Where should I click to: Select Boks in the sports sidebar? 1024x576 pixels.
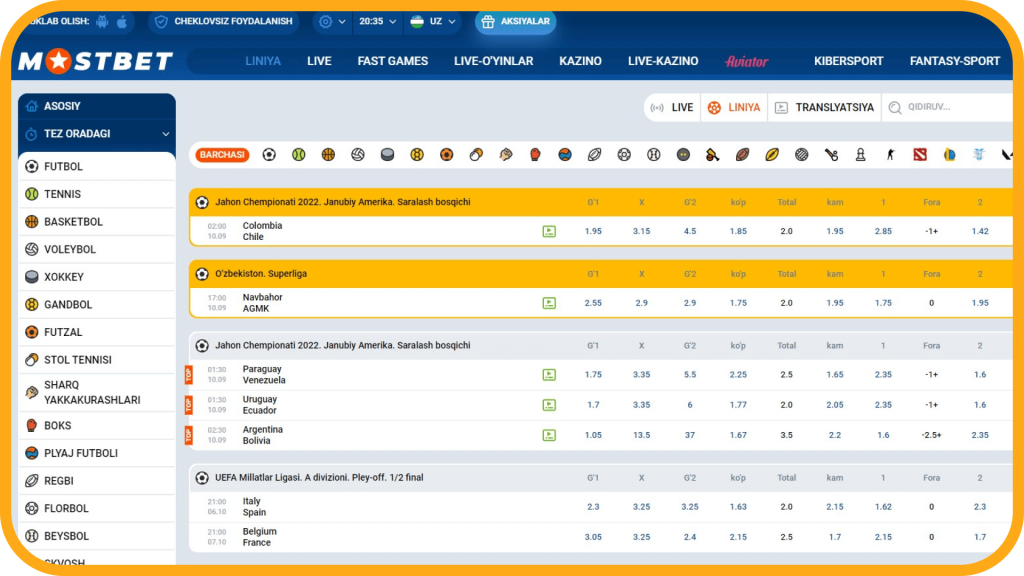click(x=97, y=426)
